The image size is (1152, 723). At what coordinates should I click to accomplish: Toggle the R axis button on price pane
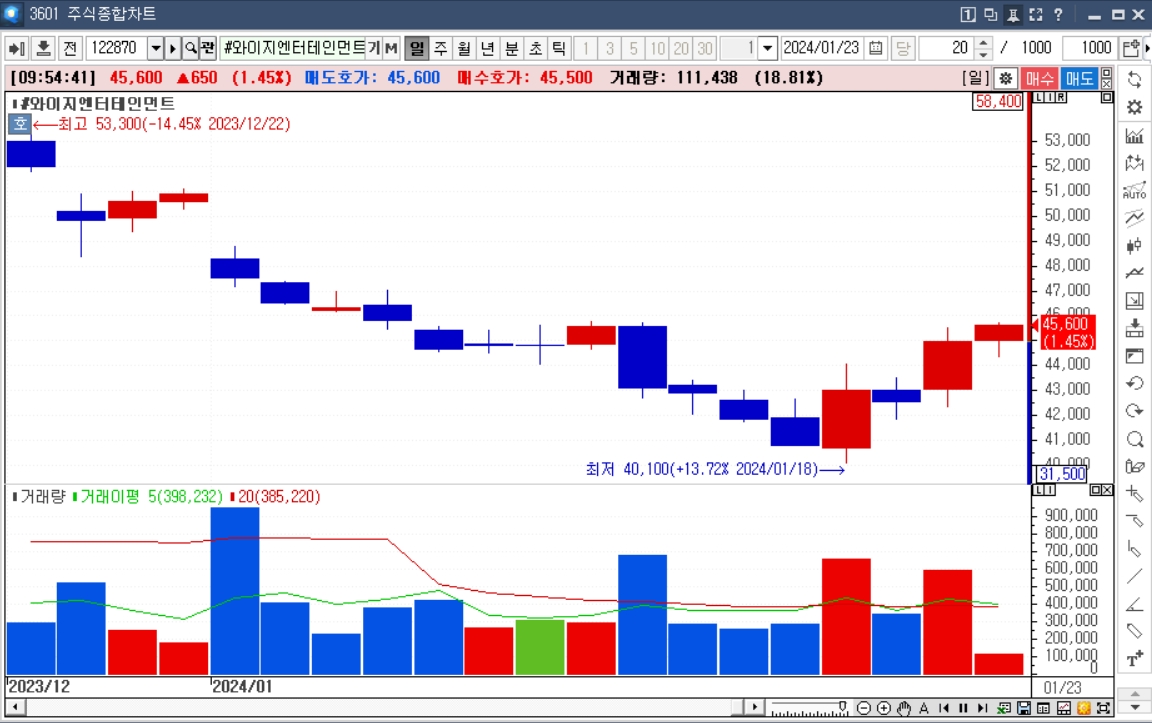(1061, 97)
